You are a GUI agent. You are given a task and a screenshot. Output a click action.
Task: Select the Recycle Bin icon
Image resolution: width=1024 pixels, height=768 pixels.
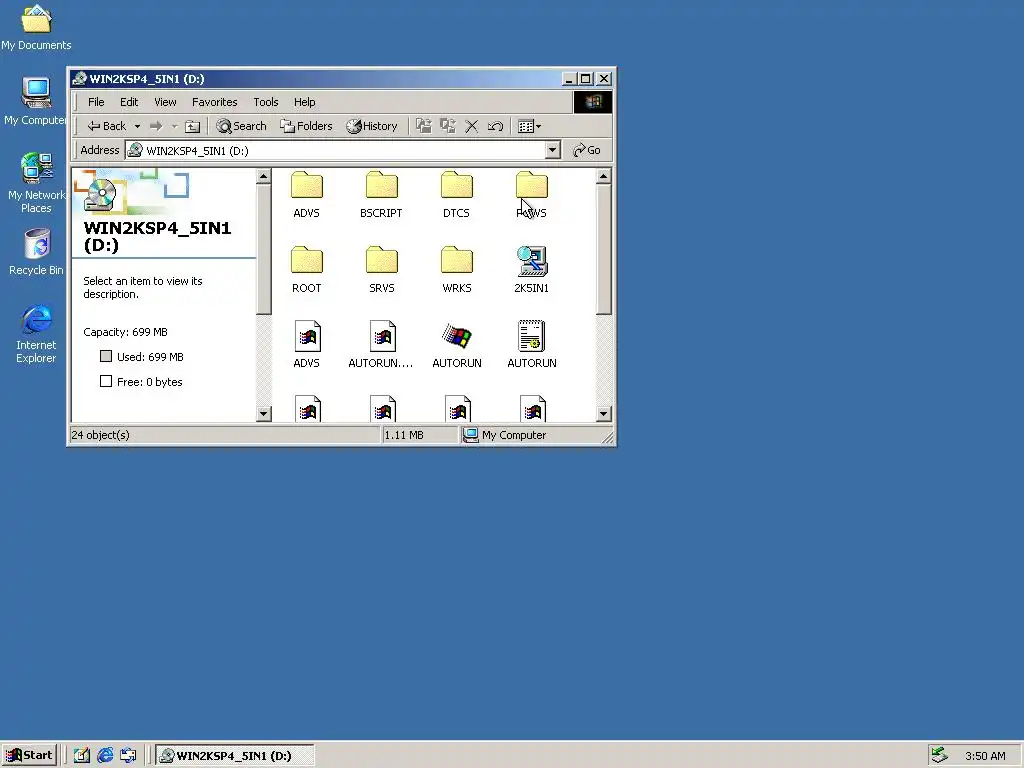tap(37, 252)
